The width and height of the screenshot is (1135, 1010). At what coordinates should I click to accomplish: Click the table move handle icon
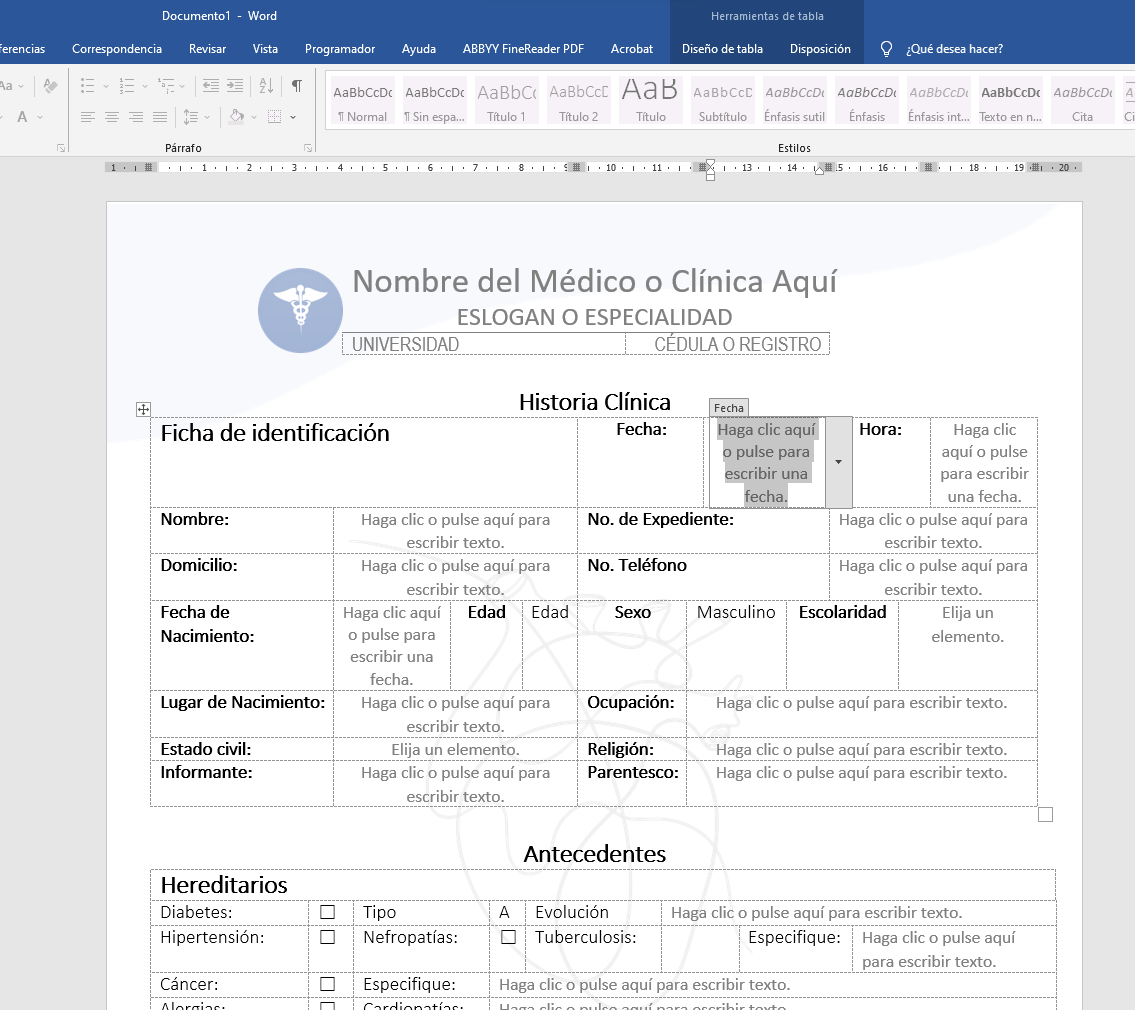click(143, 409)
